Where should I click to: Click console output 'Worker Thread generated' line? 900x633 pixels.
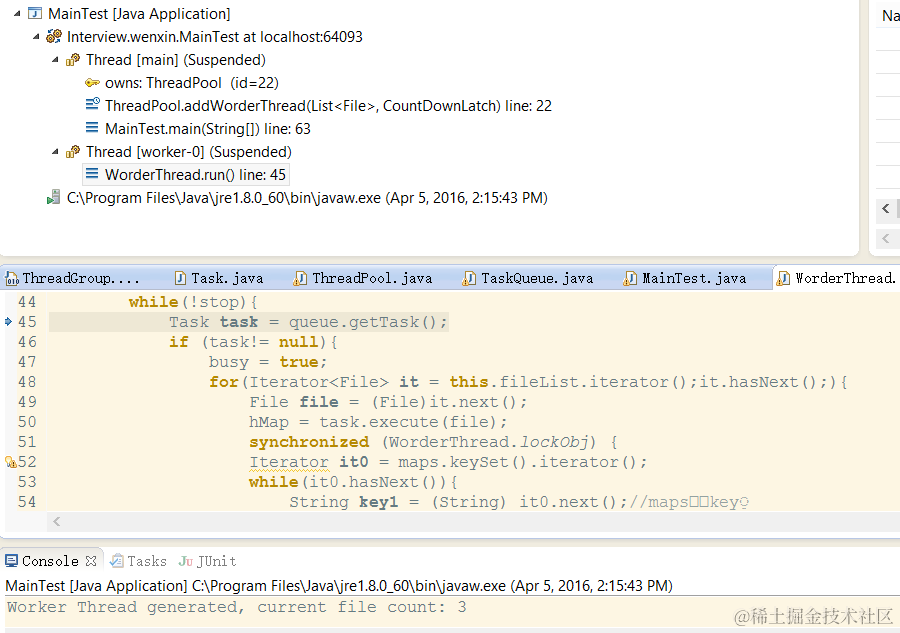(236, 607)
